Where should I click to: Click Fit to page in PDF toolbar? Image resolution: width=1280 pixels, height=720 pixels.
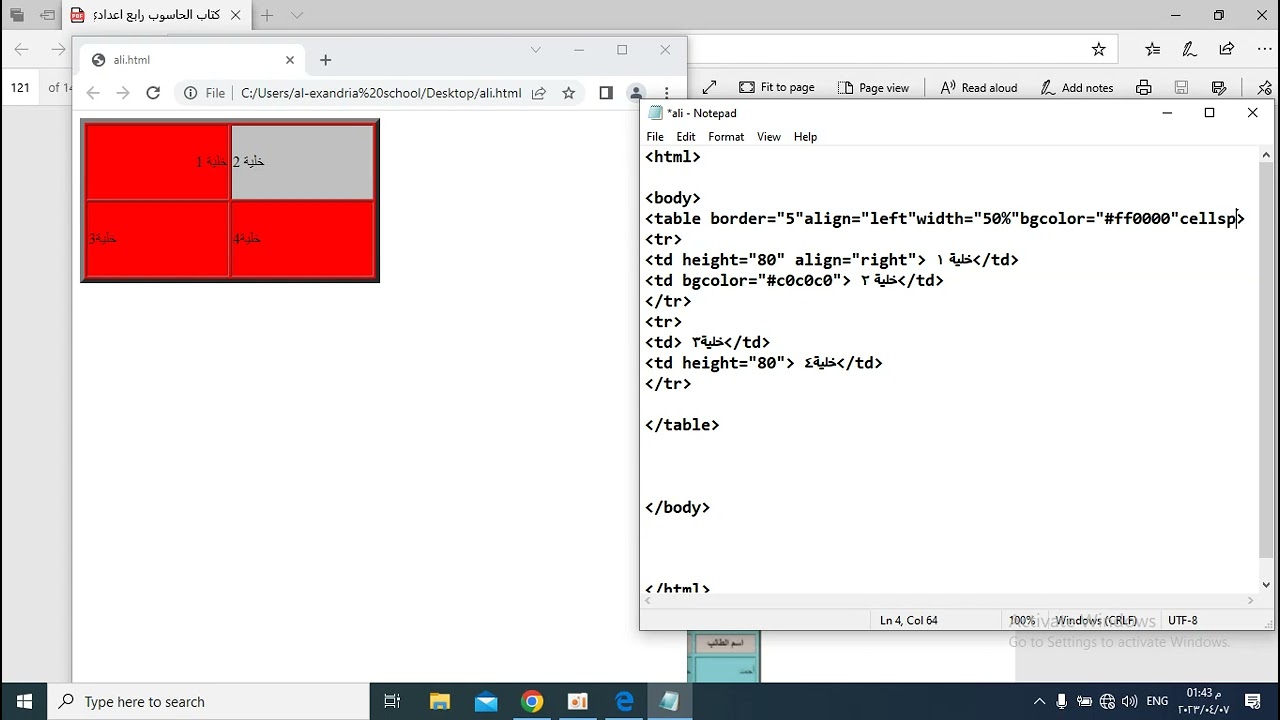point(777,88)
